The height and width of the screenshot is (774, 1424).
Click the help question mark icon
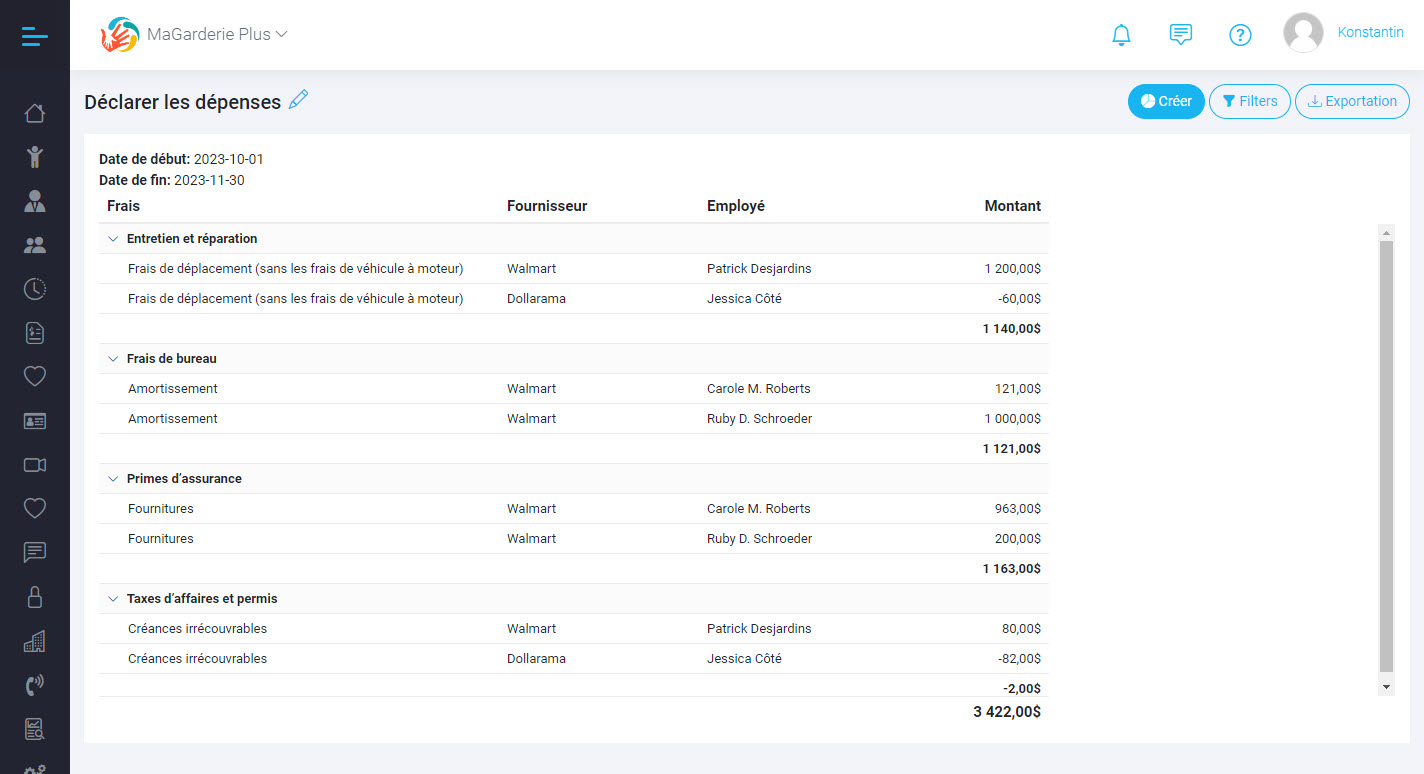[1240, 34]
